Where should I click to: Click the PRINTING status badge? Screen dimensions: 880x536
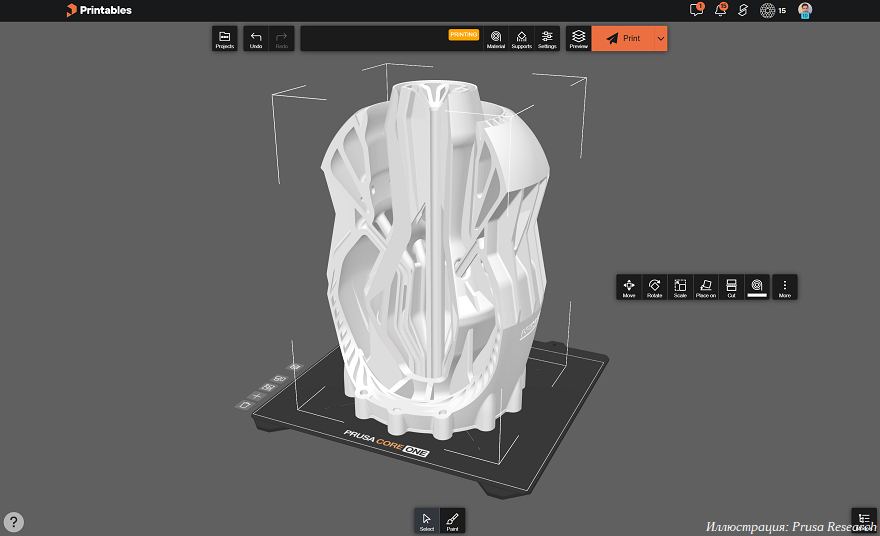[x=464, y=35]
